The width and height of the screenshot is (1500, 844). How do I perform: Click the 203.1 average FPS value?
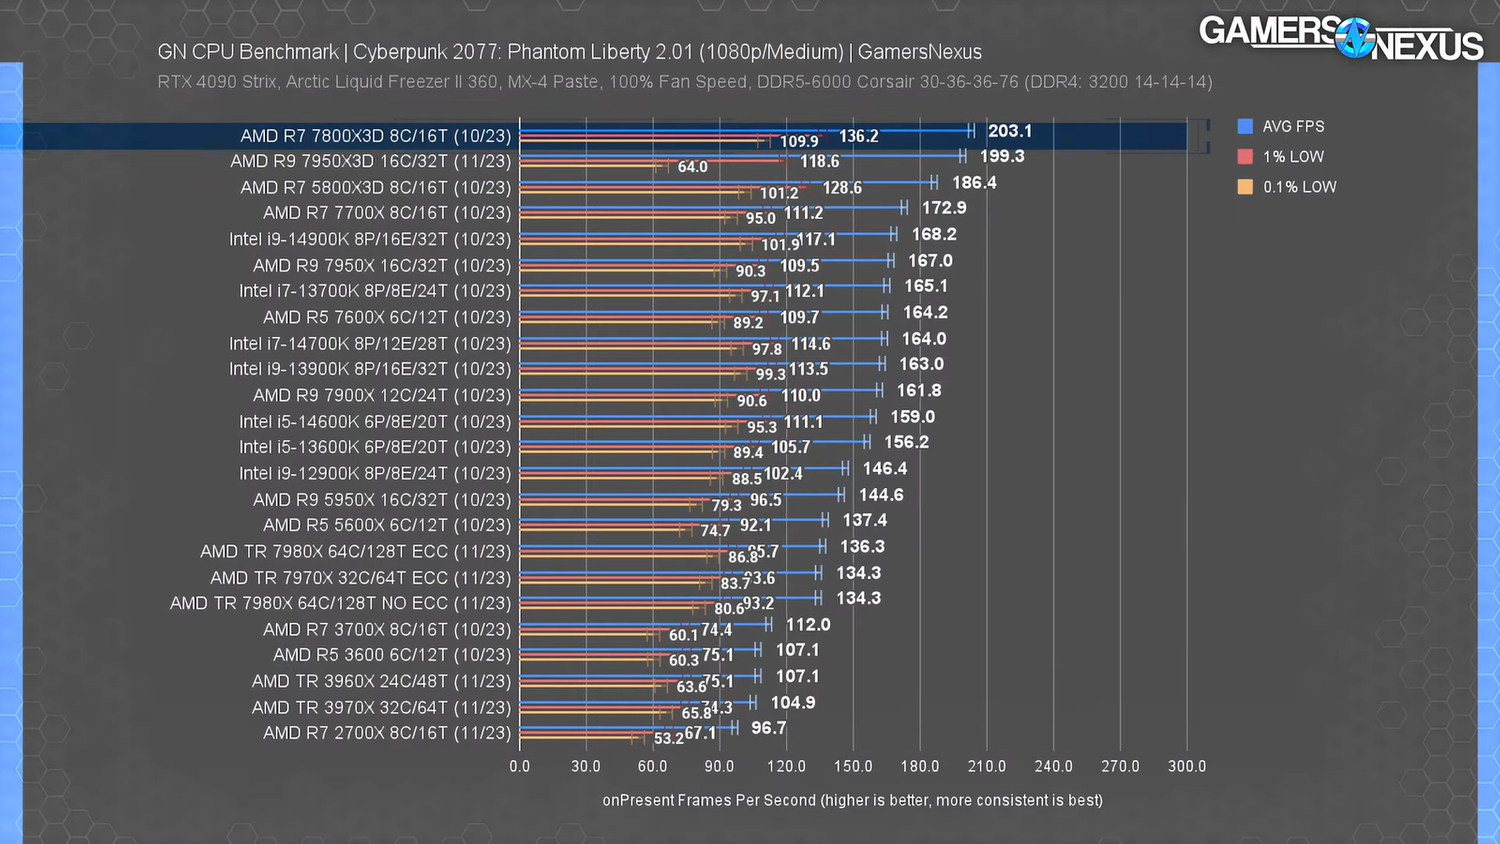1009,131
